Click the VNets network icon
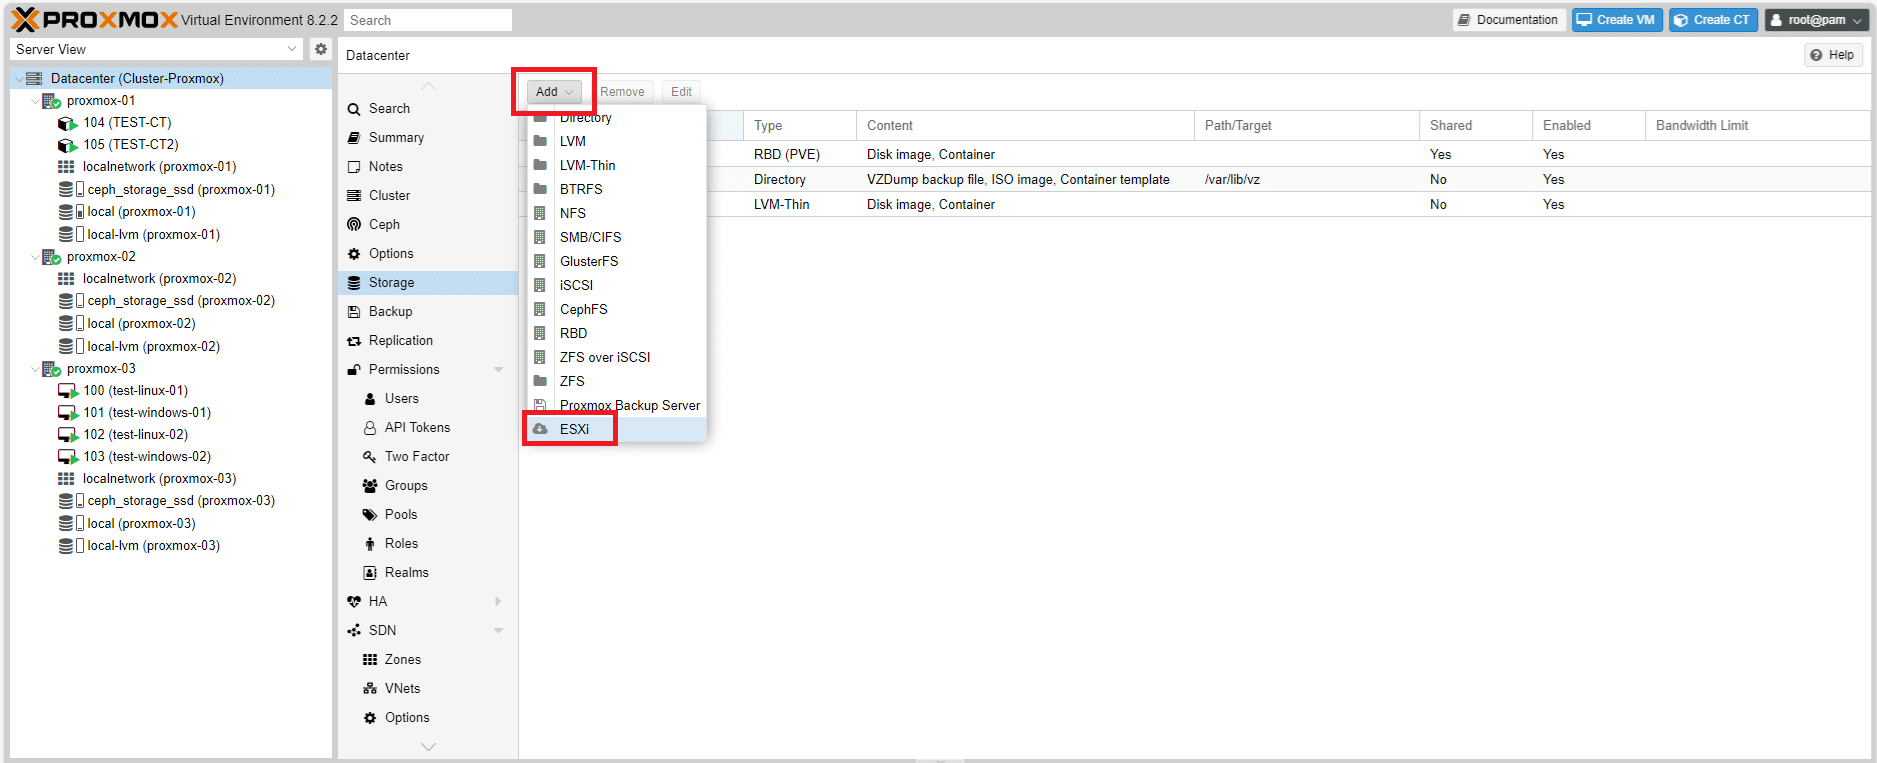 [x=370, y=689]
